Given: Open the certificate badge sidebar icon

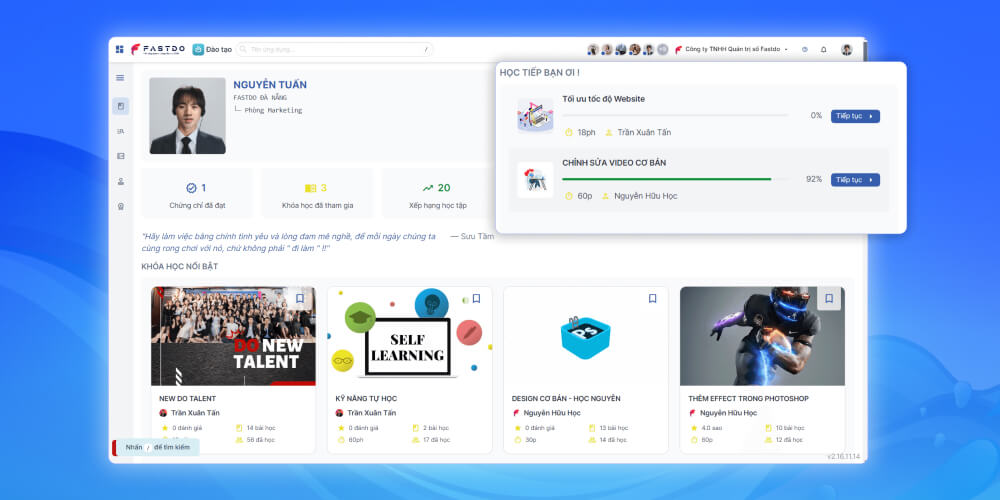Looking at the screenshot, I should click(x=121, y=207).
